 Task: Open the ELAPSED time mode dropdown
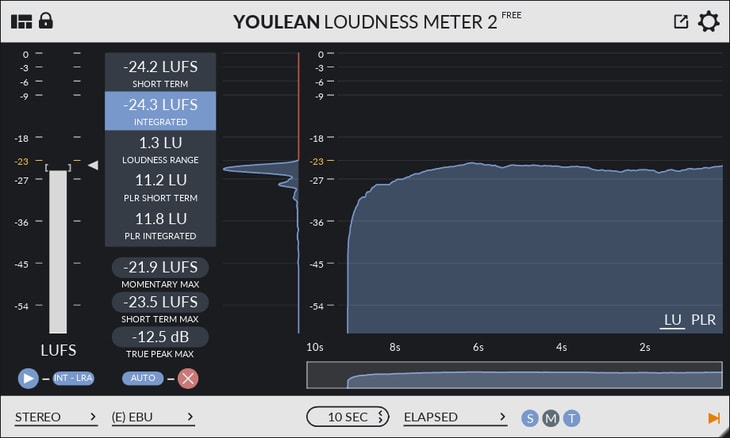point(455,417)
